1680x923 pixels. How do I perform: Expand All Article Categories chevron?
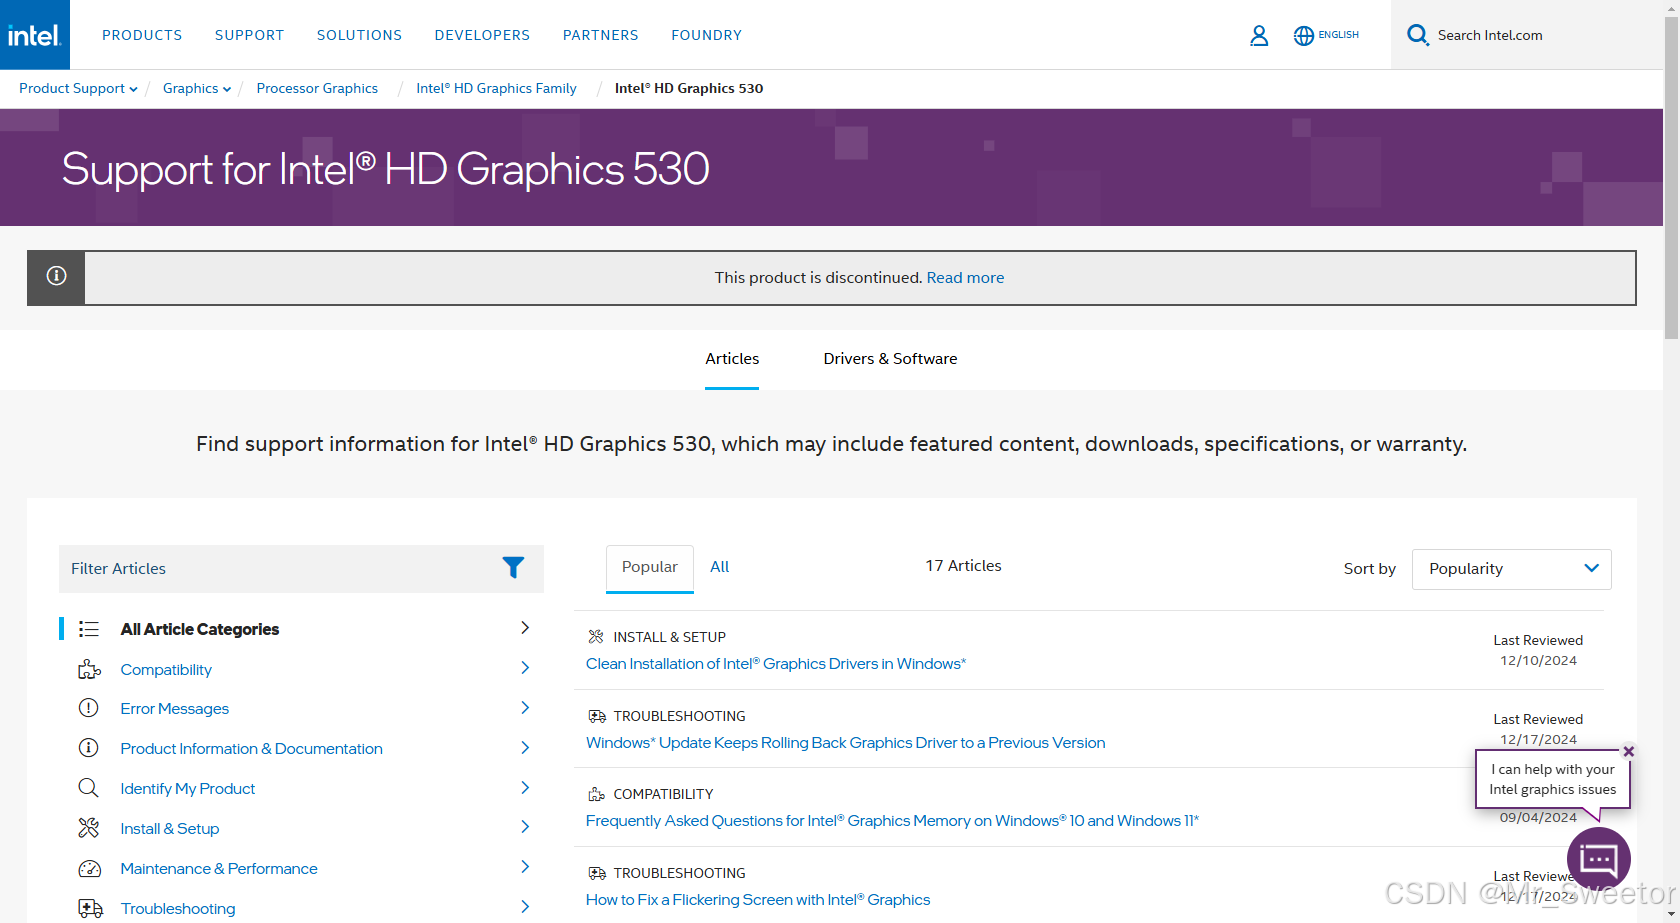coord(525,628)
